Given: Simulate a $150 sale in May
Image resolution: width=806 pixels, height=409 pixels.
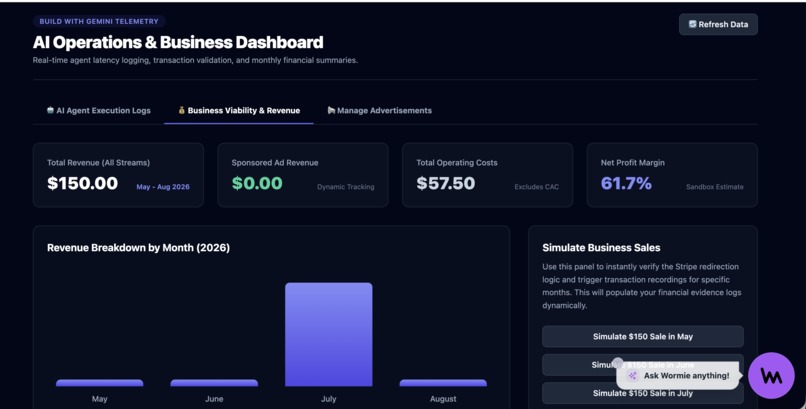Looking at the screenshot, I should pos(643,337).
